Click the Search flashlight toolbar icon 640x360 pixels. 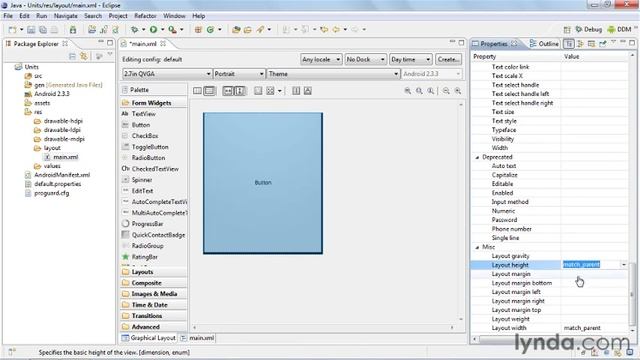point(260,29)
